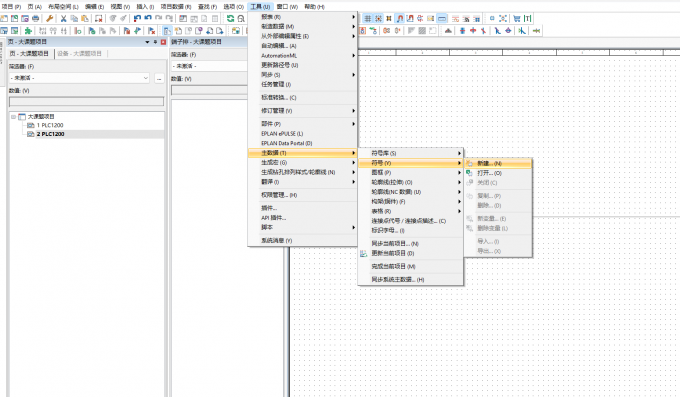Open the 插入 (I) menu
This screenshot has height=397, width=680.
(x=145, y=7)
